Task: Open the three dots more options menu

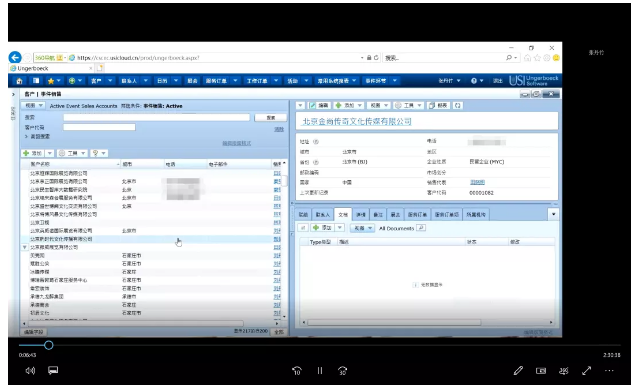Action: tap(609, 371)
